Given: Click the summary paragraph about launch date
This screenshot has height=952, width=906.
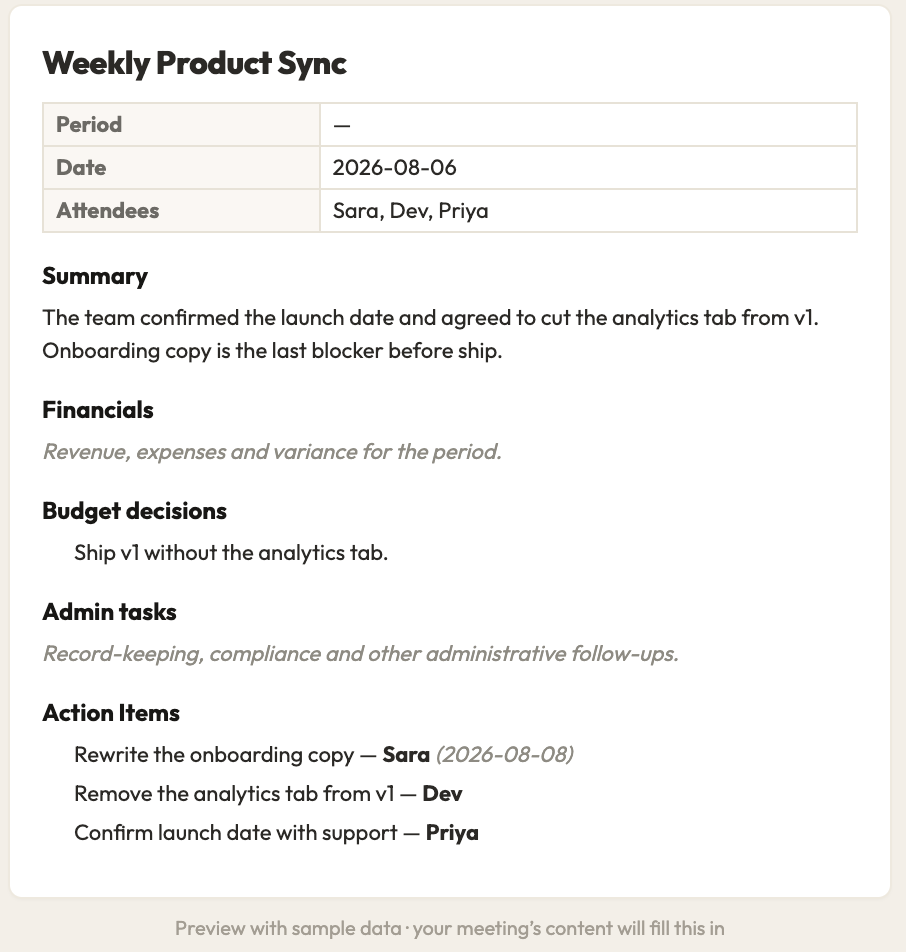Looking at the screenshot, I should (431, 334).
